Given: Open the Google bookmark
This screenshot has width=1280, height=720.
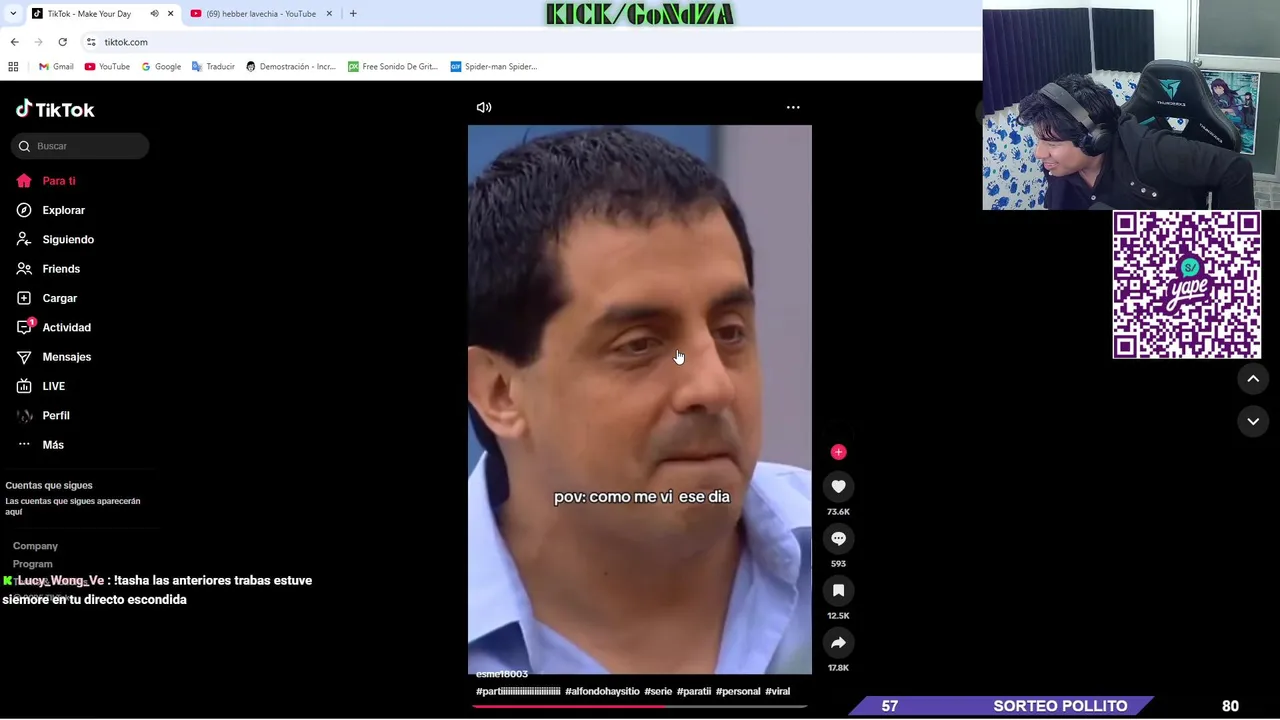Looking at the screenshot, I should pyautogui.click(x=161, y=67).
